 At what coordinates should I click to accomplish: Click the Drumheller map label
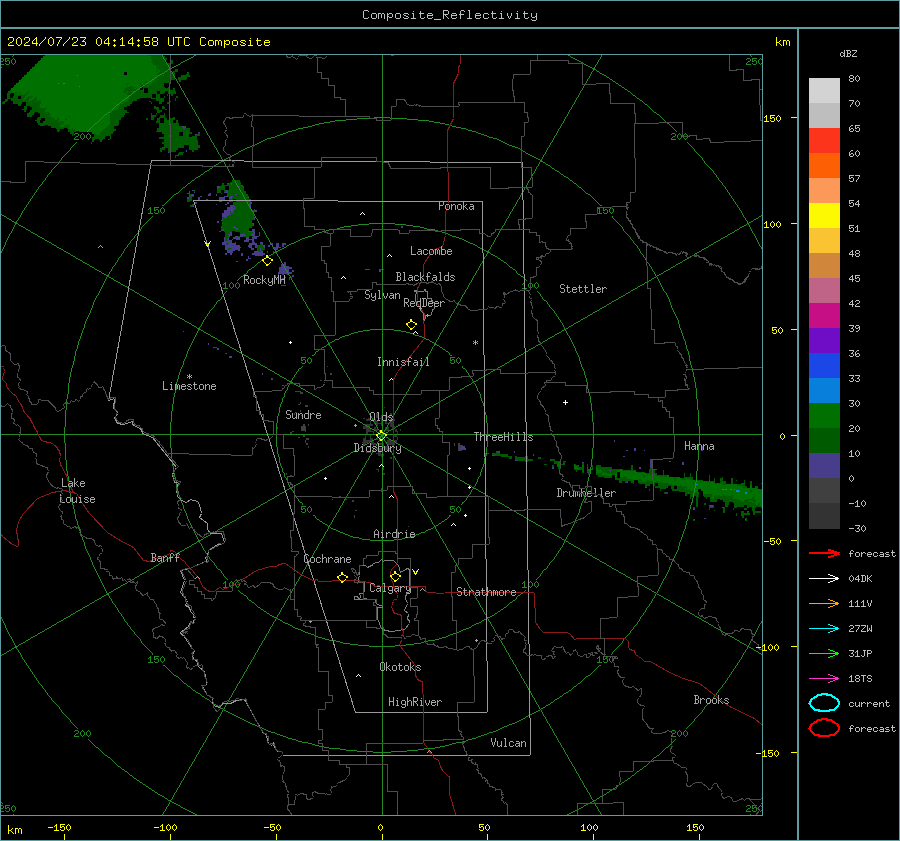586,493
